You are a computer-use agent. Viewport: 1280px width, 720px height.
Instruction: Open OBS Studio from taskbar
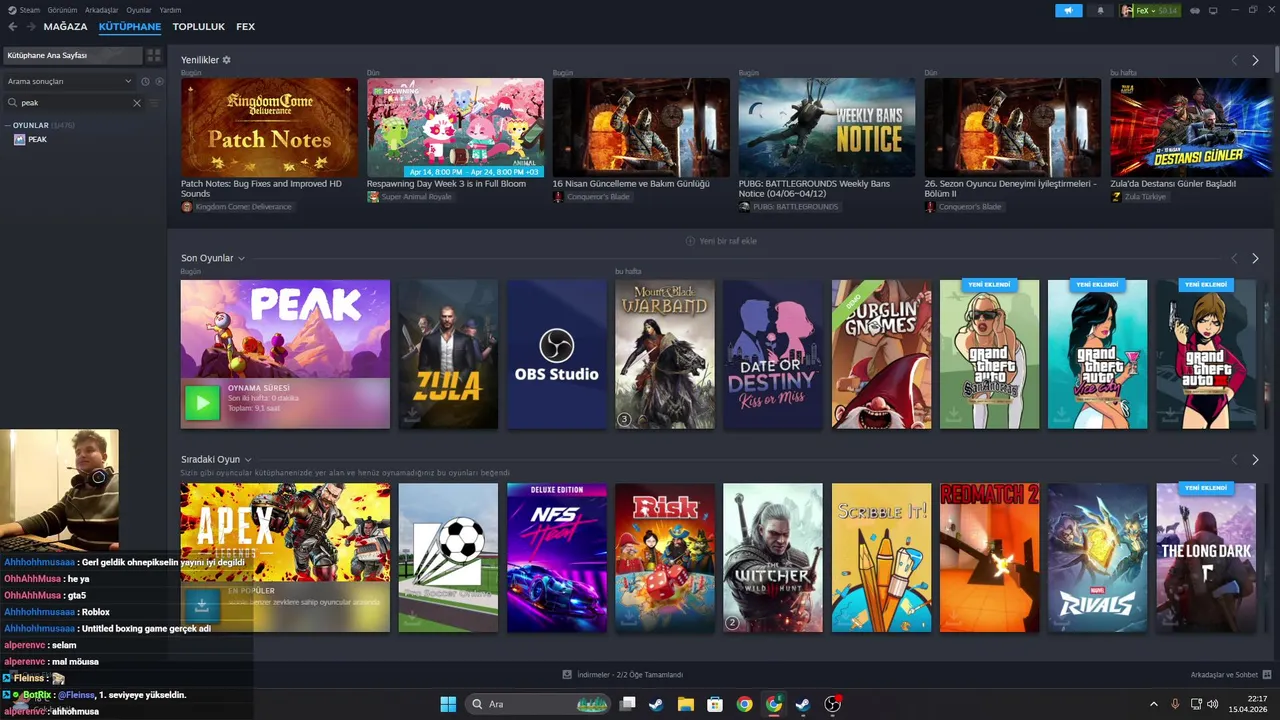(833, 704)
